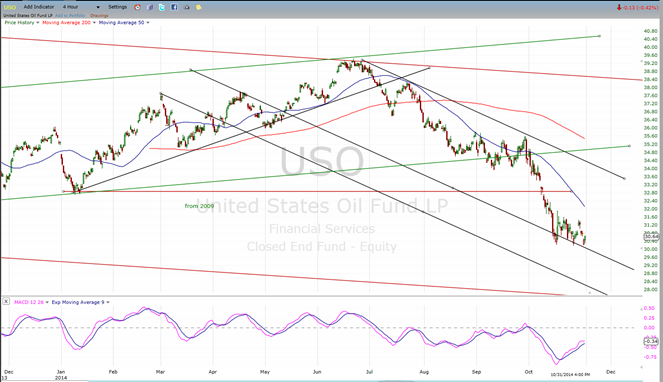Click the -0.34 MACD value tag
Image resolution: width=663 pixels, height=382 pixels.
point(651,341)
